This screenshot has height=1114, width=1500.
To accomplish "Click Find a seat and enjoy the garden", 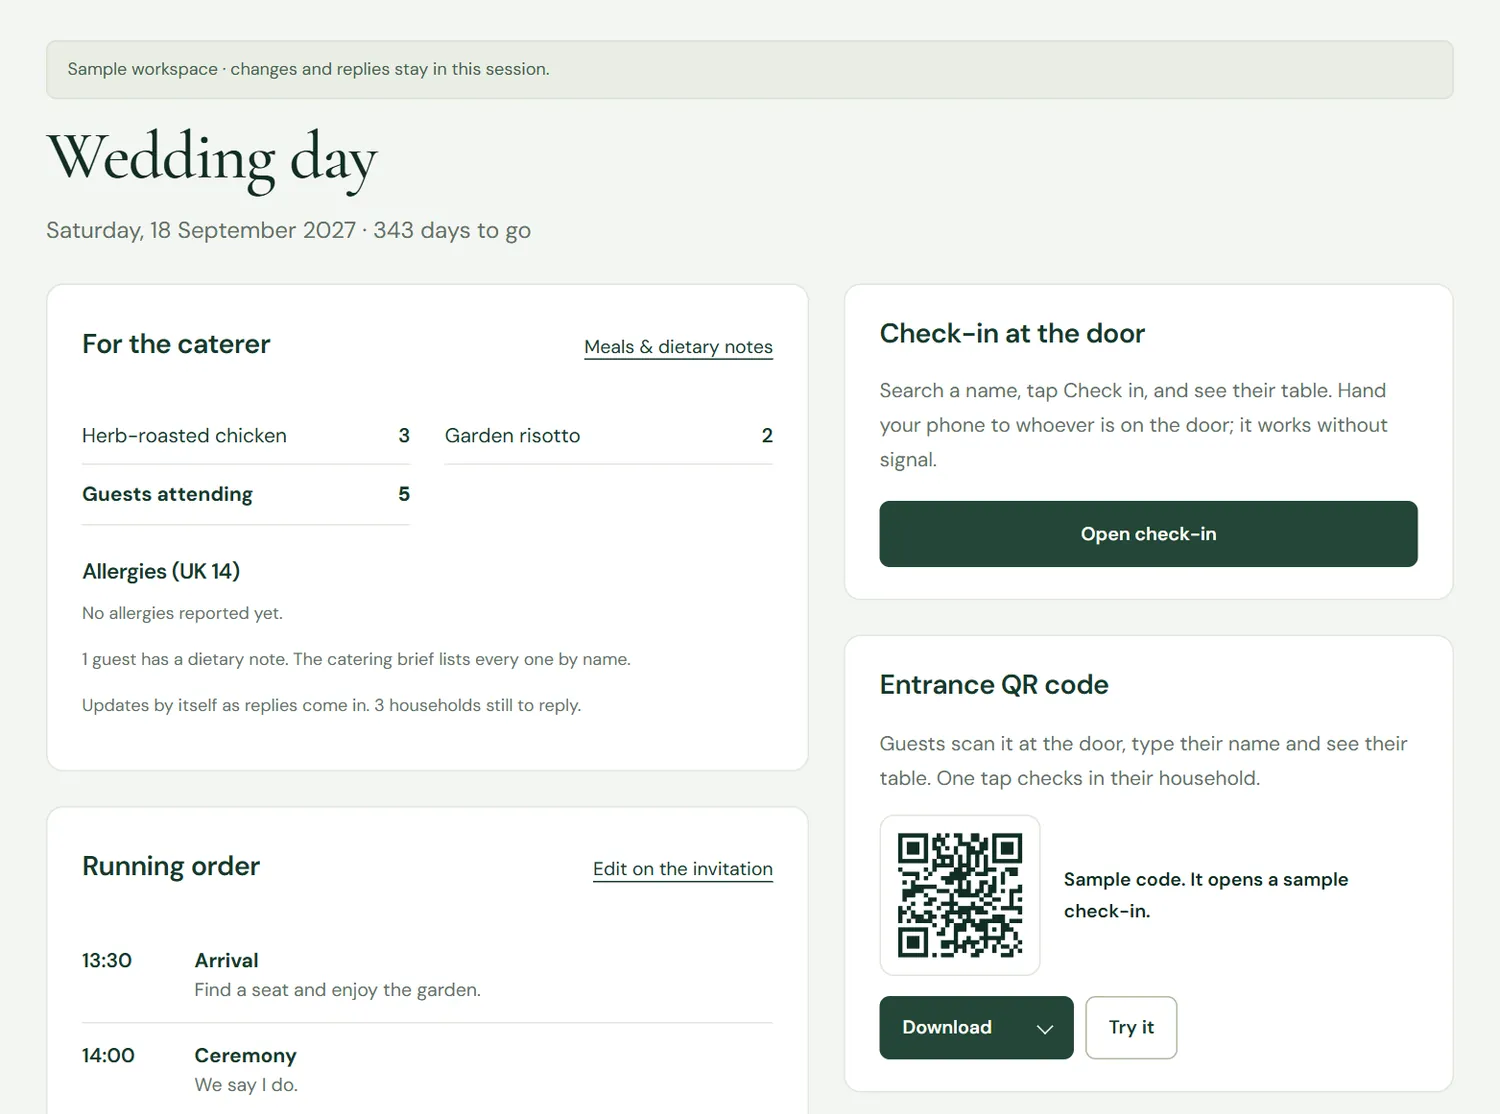I will [x=337, y=990].
